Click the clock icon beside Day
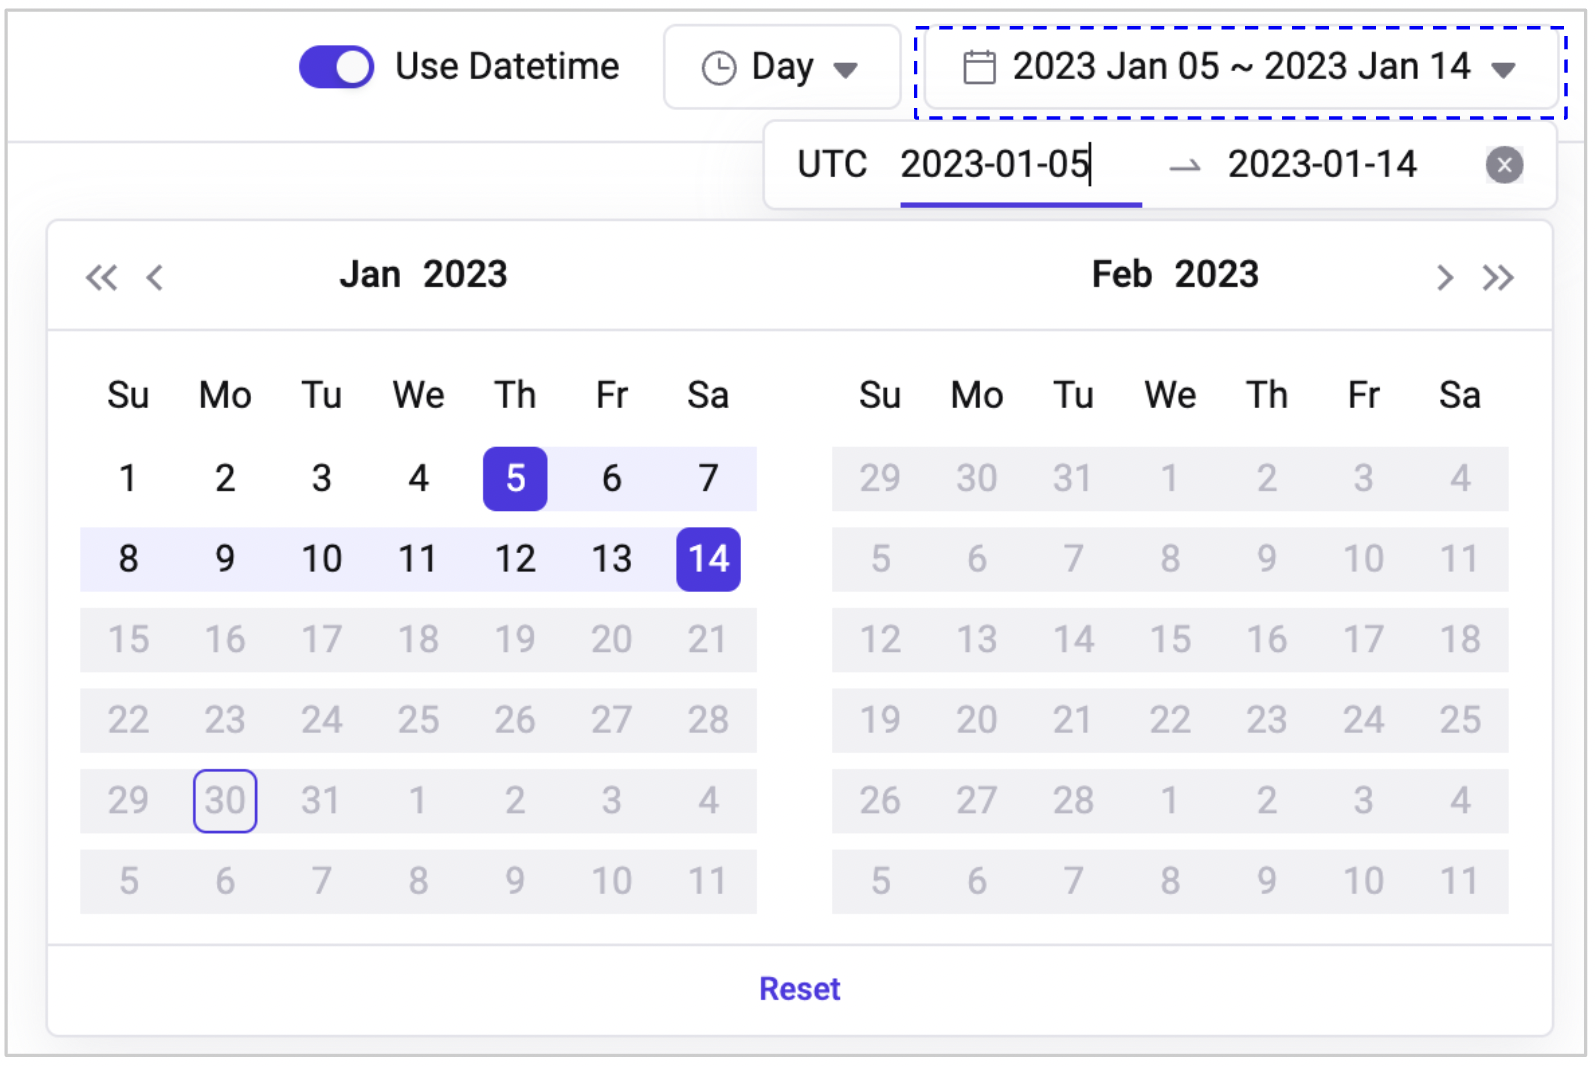1596x1066 pixels. click(x=718, y=68)
